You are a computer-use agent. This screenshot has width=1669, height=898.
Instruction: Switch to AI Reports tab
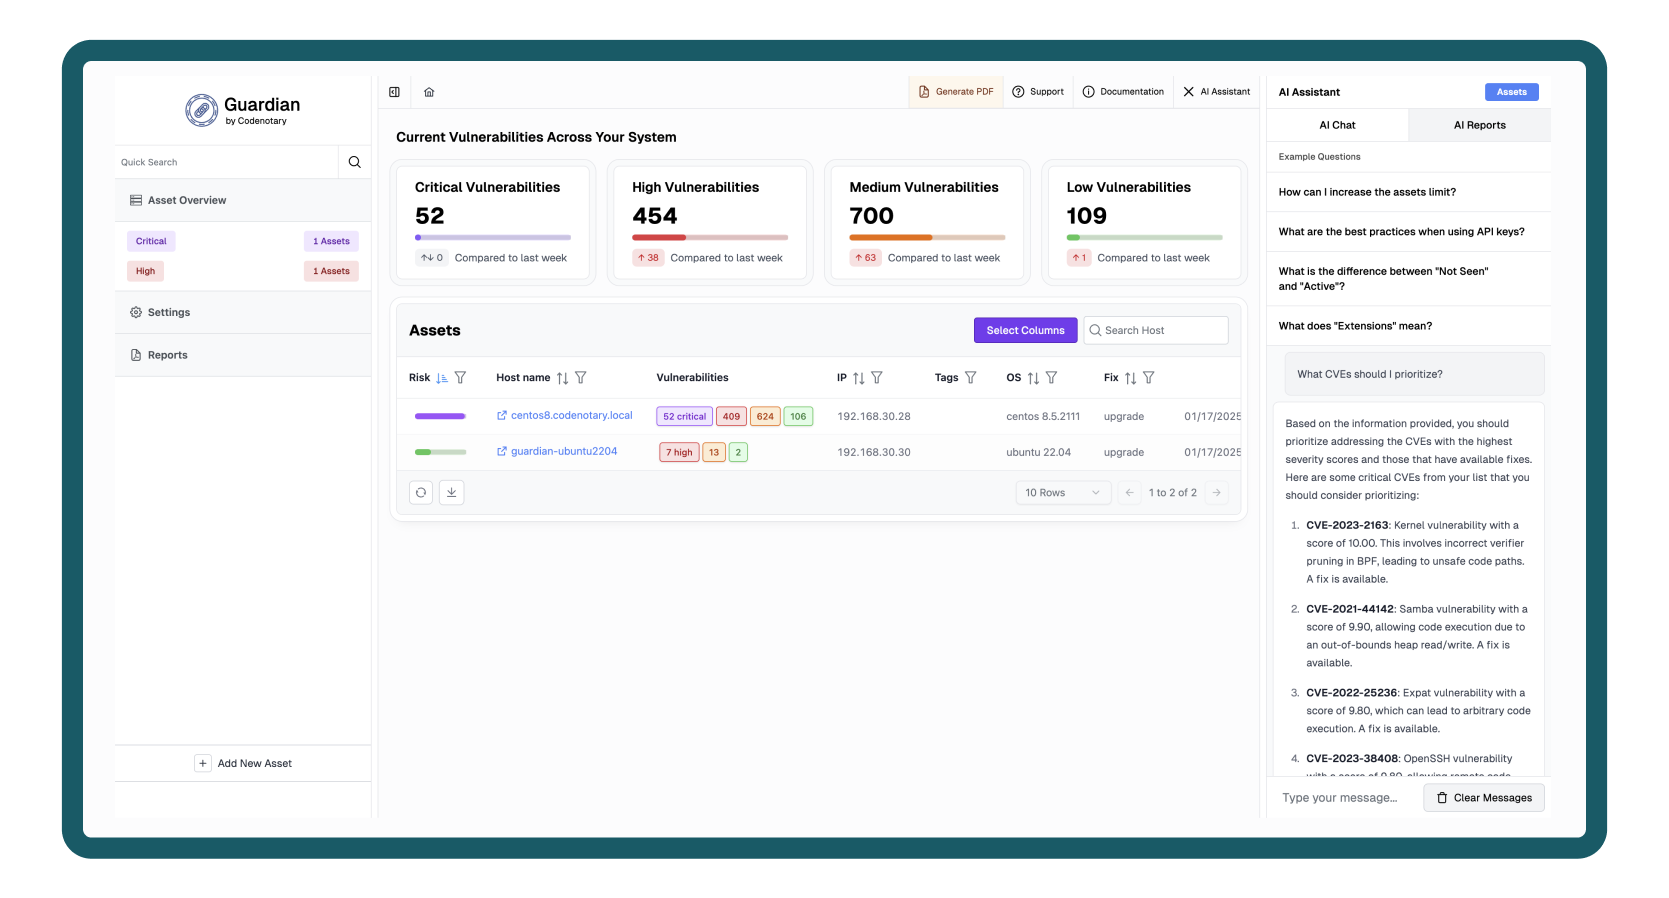coord(1479,125)
